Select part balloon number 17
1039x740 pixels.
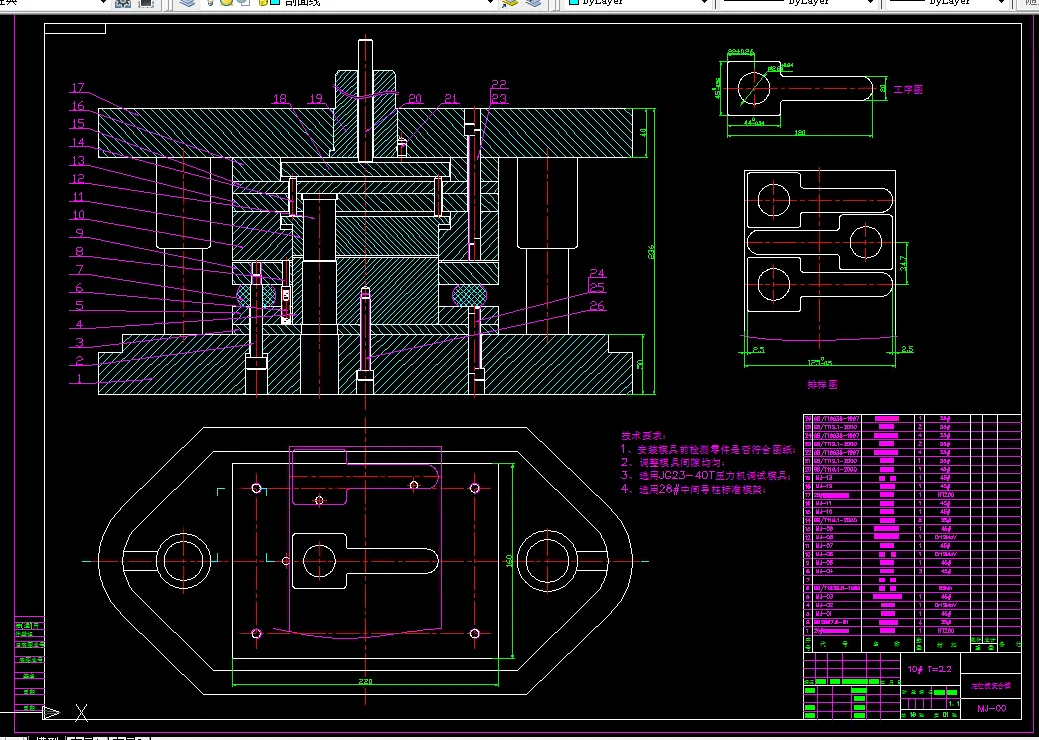point(78,87)
